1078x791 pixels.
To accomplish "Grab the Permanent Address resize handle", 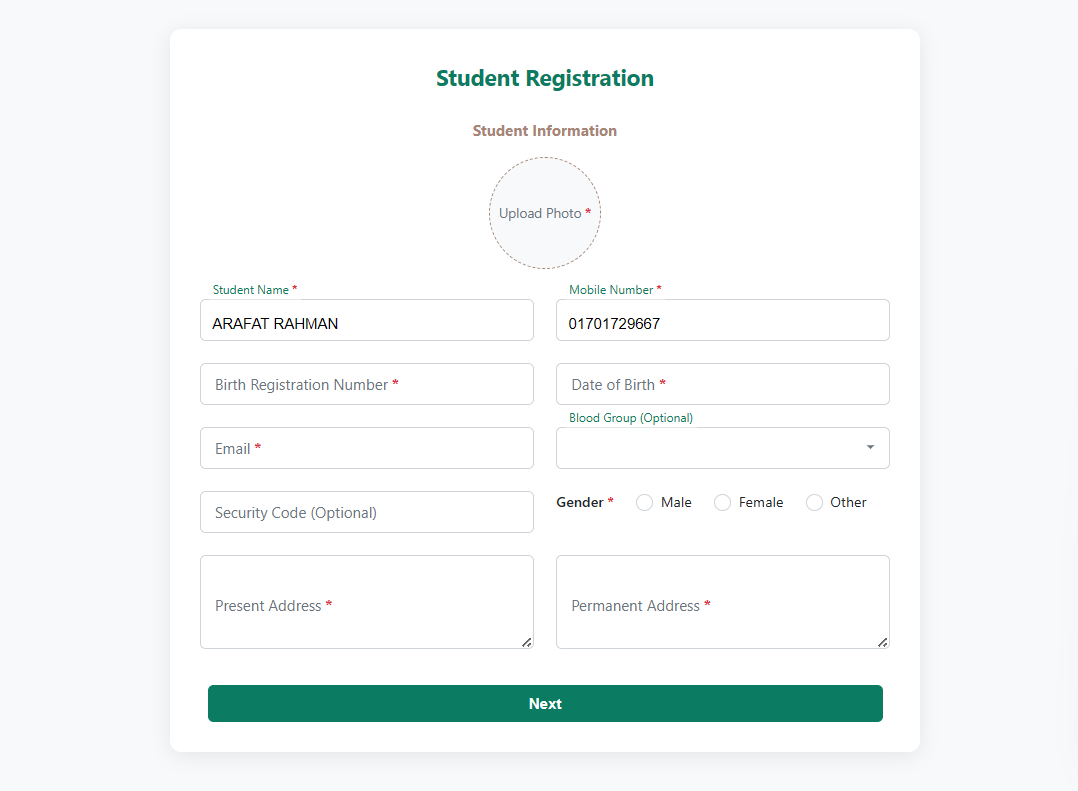I will [883, 642].
